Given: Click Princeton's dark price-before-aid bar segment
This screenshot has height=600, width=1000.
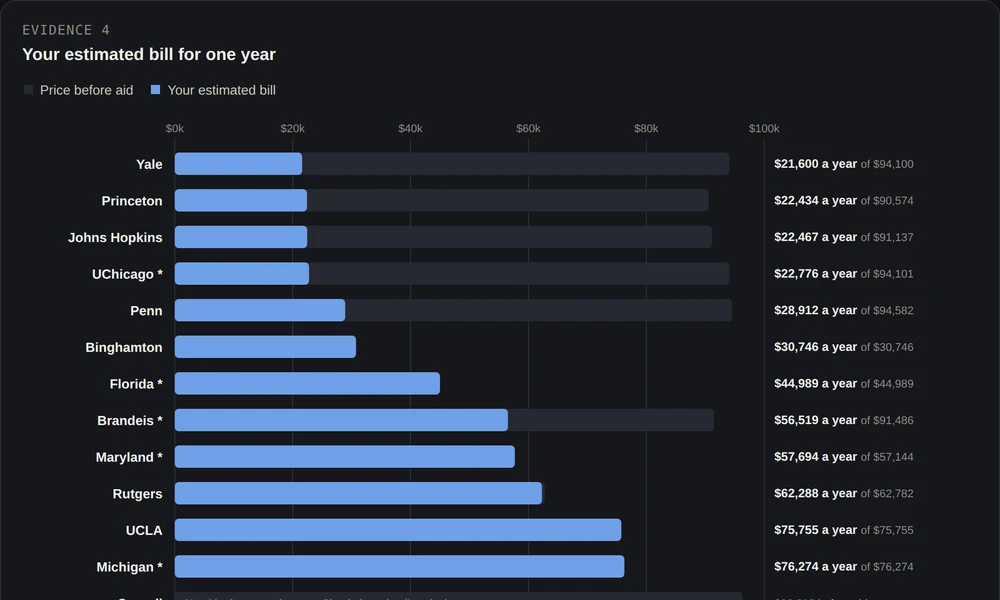Looking at the screenshot, I should click(508, 200).
